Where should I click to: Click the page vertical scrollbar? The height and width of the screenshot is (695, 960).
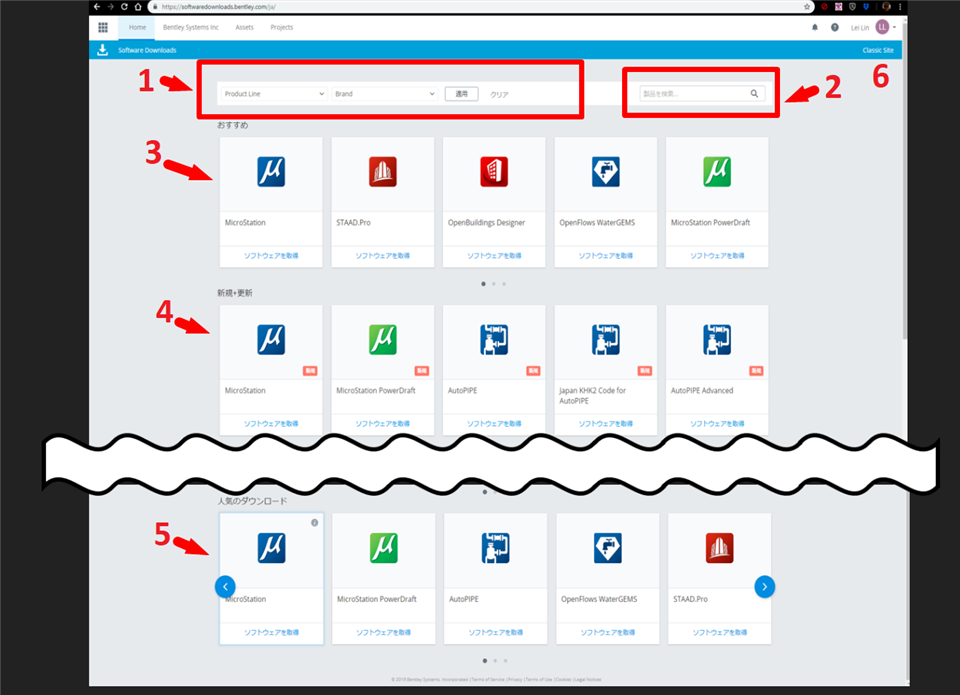pos(905,181)
